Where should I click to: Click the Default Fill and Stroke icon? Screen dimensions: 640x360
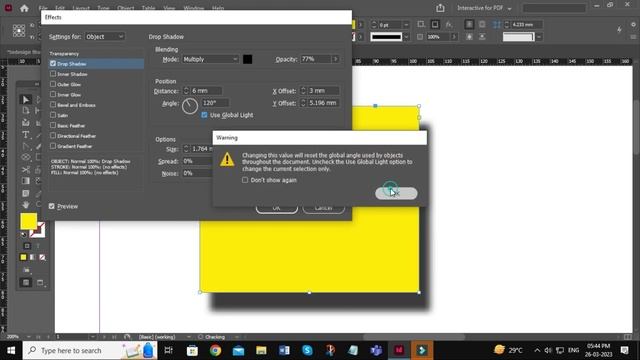pyautogui.click(x=24, y=235)
